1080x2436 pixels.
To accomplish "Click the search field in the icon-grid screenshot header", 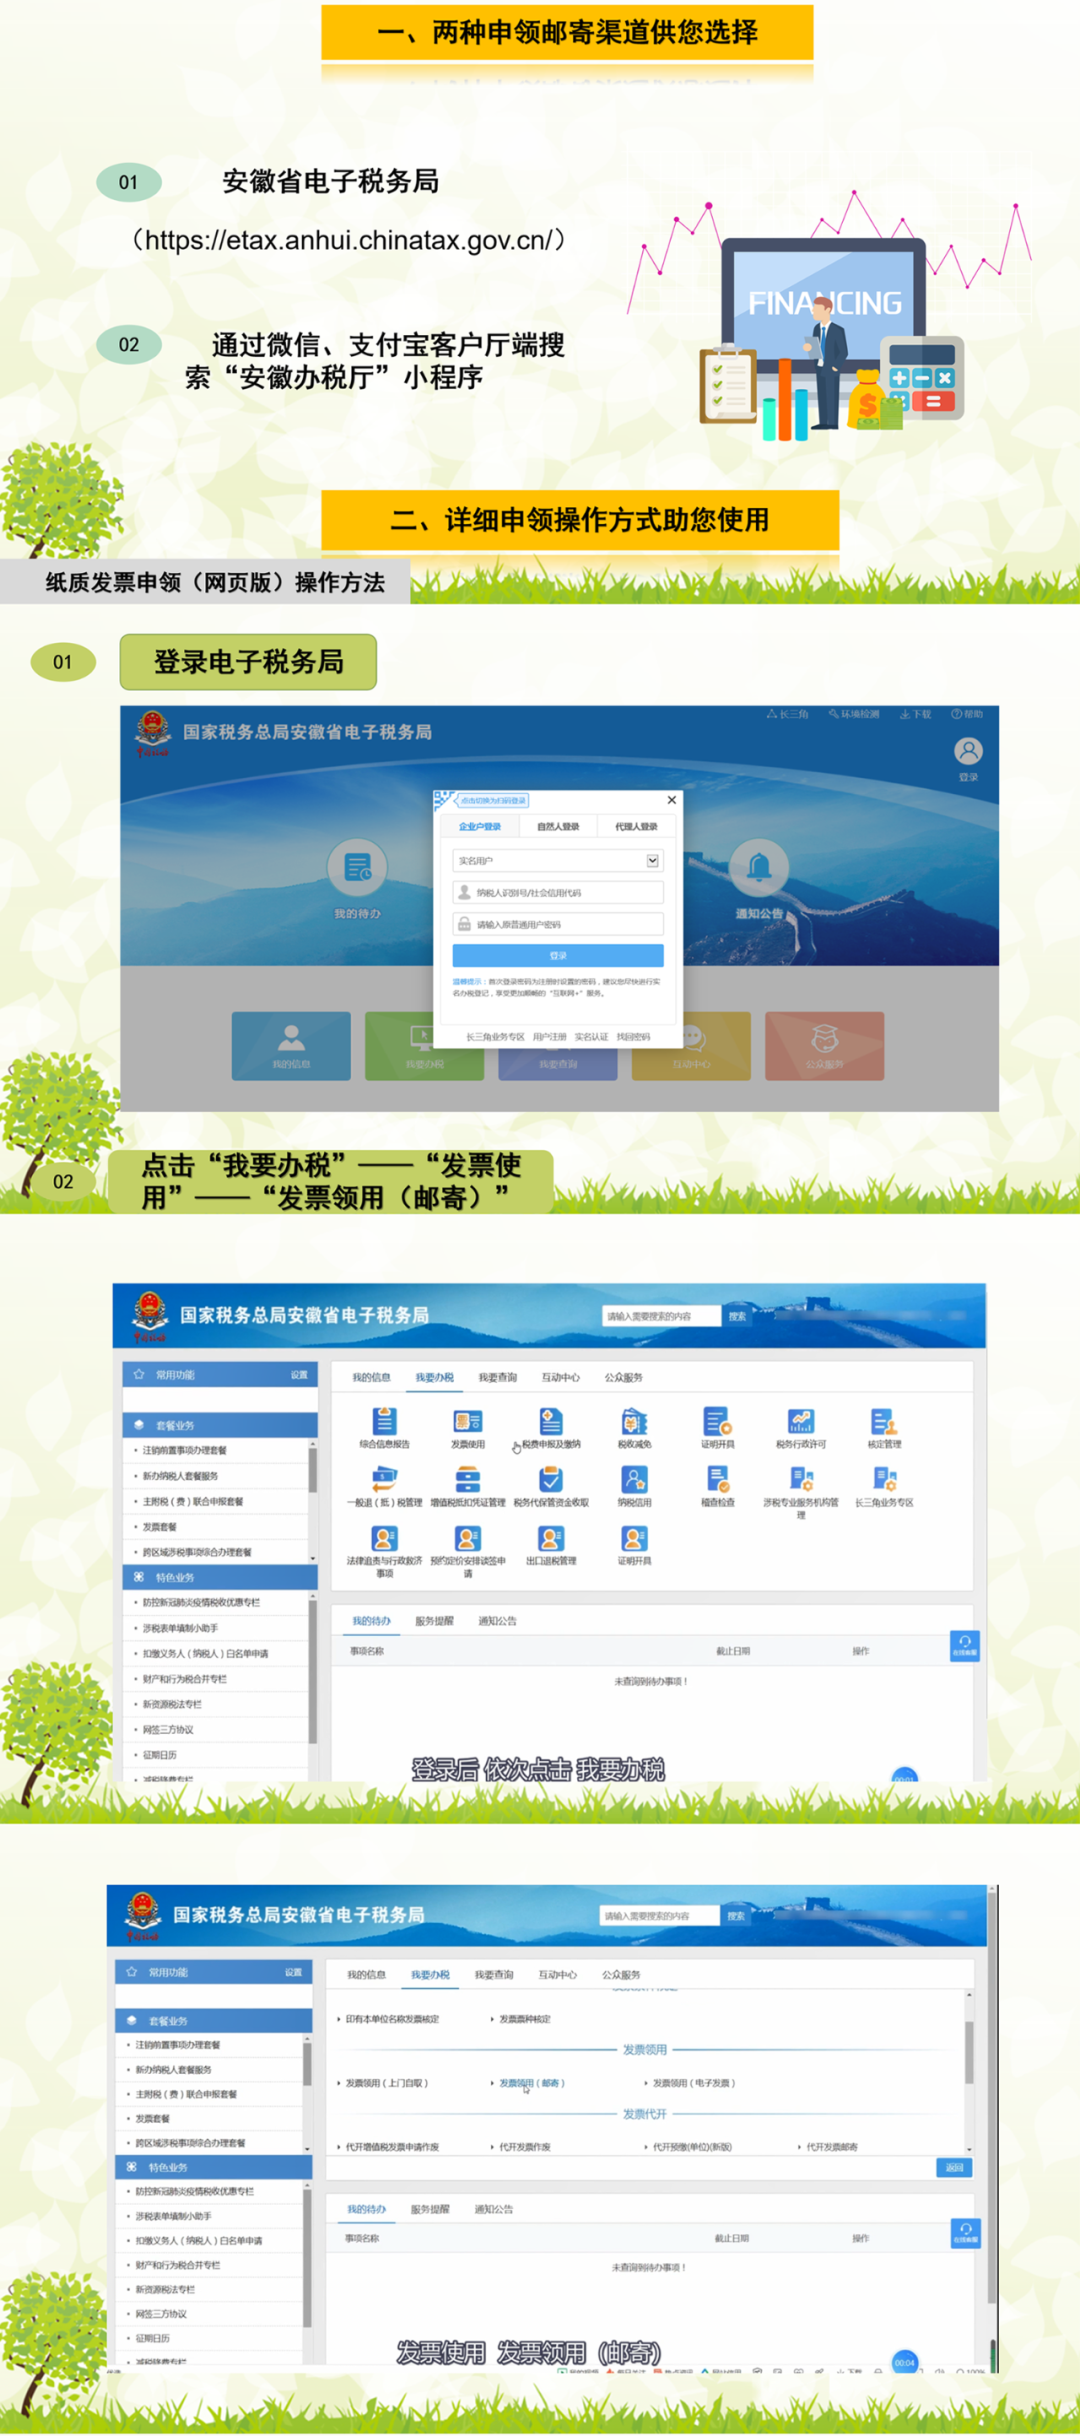I will [661, 1316].
